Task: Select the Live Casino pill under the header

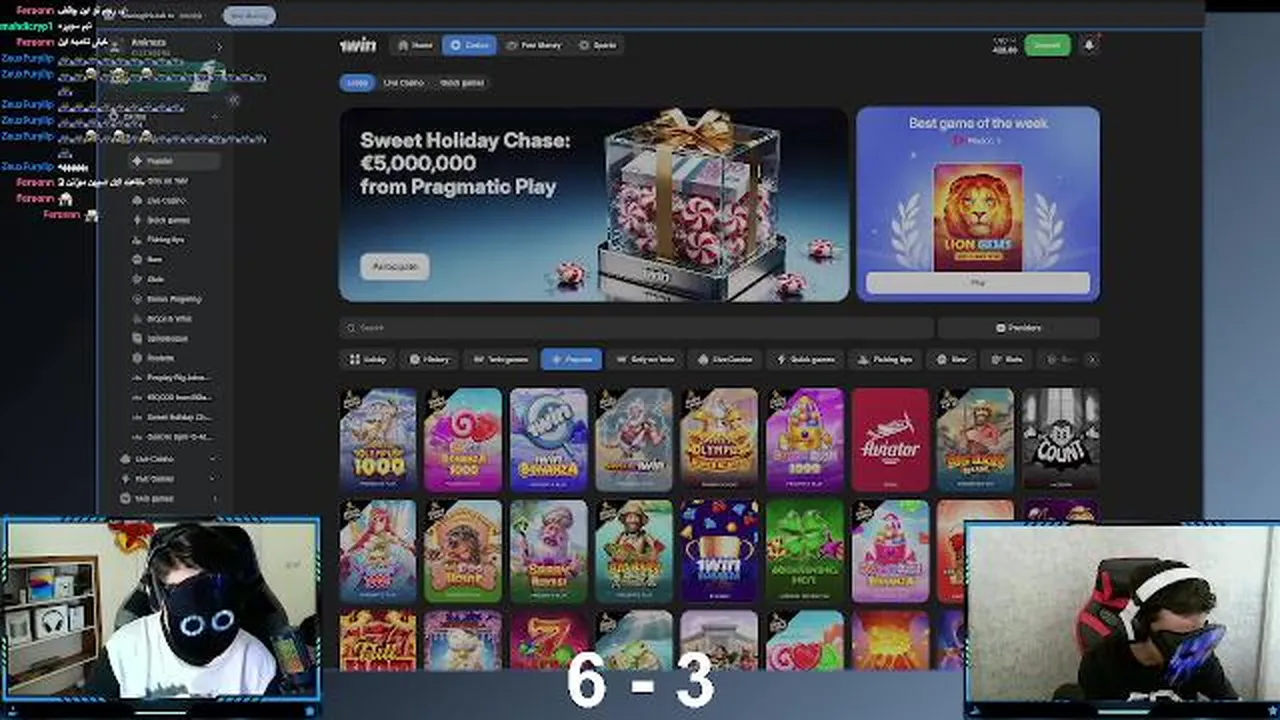Action: [x=404, y=83]
